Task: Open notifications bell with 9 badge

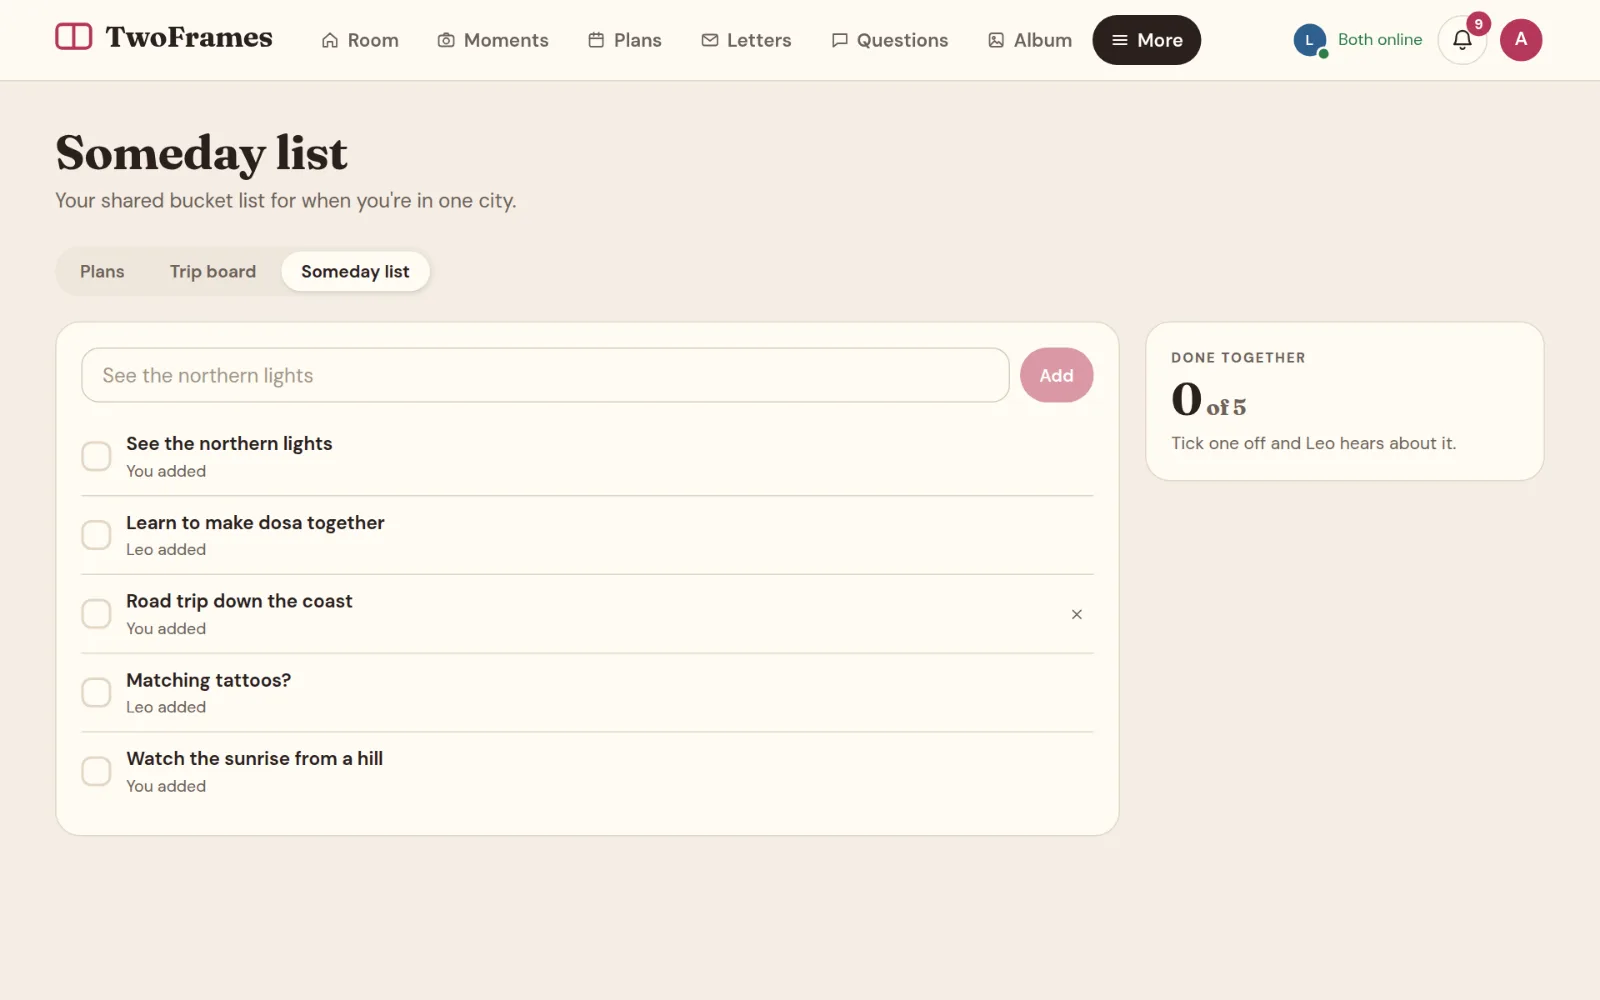Action: click(x=1462, y=40)
